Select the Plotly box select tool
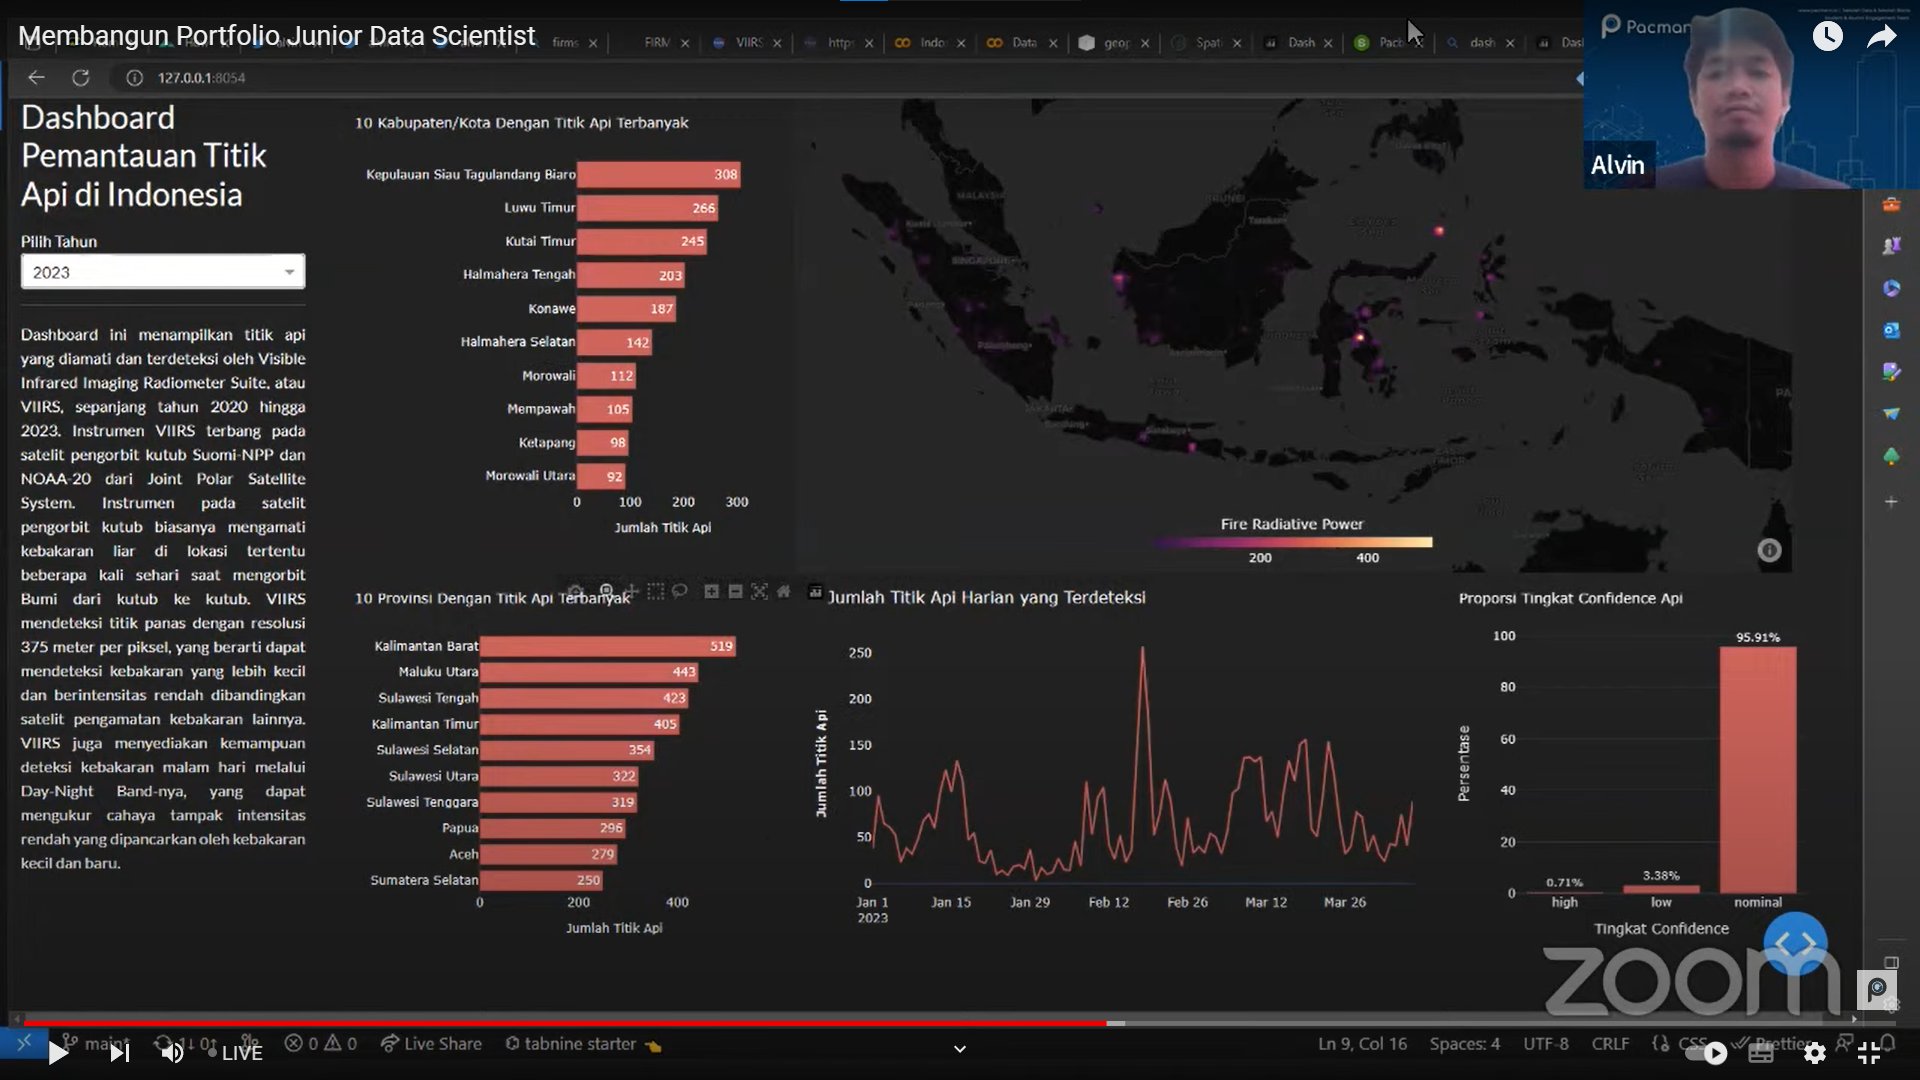Image resolution: width=1920 pixels, height=1080 pixels. (655, 591)
